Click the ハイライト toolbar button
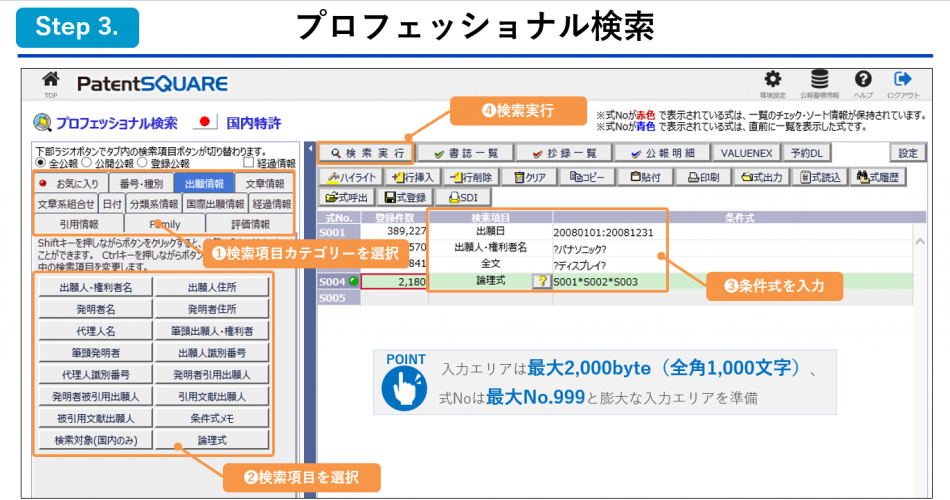This screenshot has width=950, height=500. pos(353,177)
